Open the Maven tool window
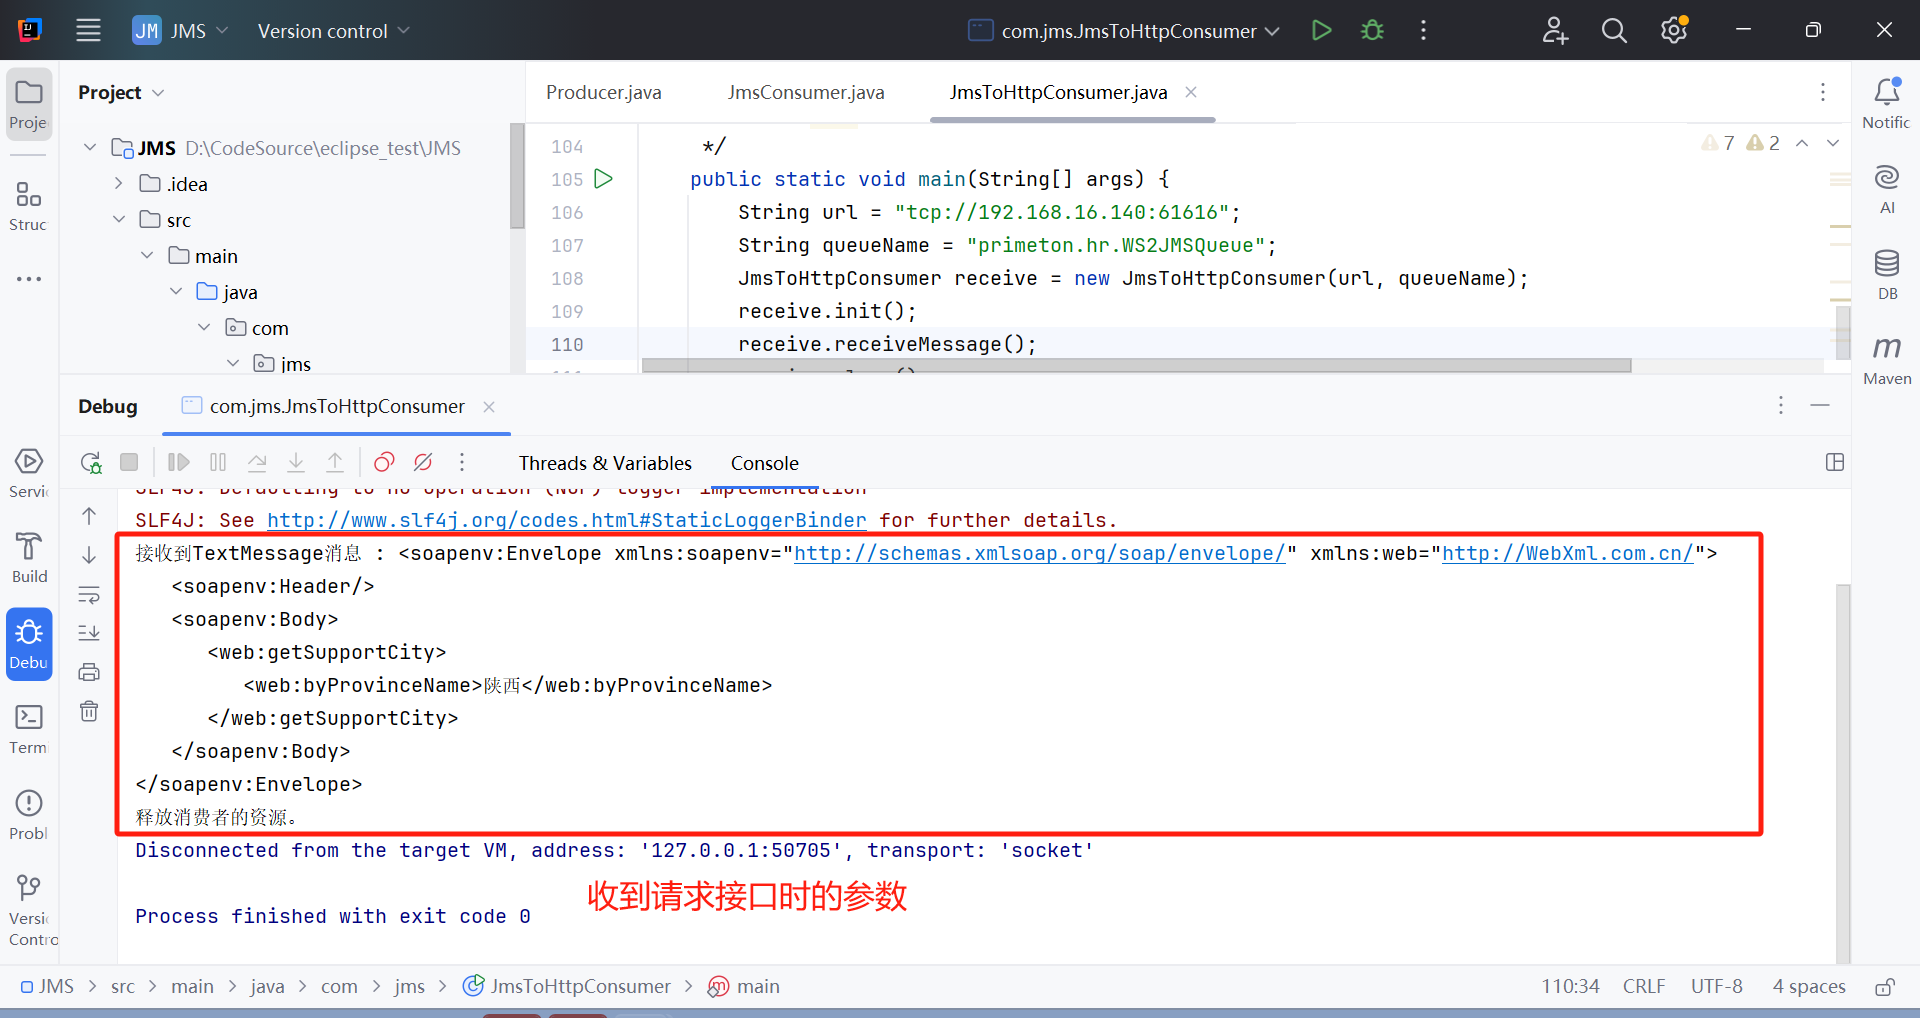 coord(1886,359)
